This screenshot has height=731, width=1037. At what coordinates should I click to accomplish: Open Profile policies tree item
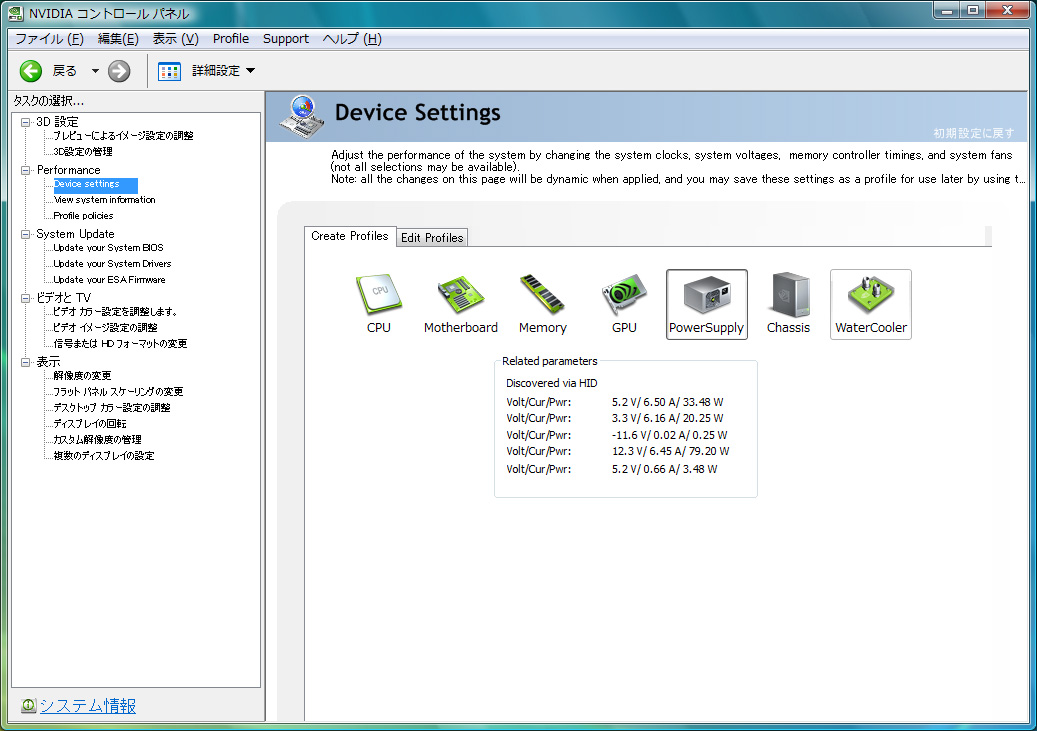click(83, 216)
